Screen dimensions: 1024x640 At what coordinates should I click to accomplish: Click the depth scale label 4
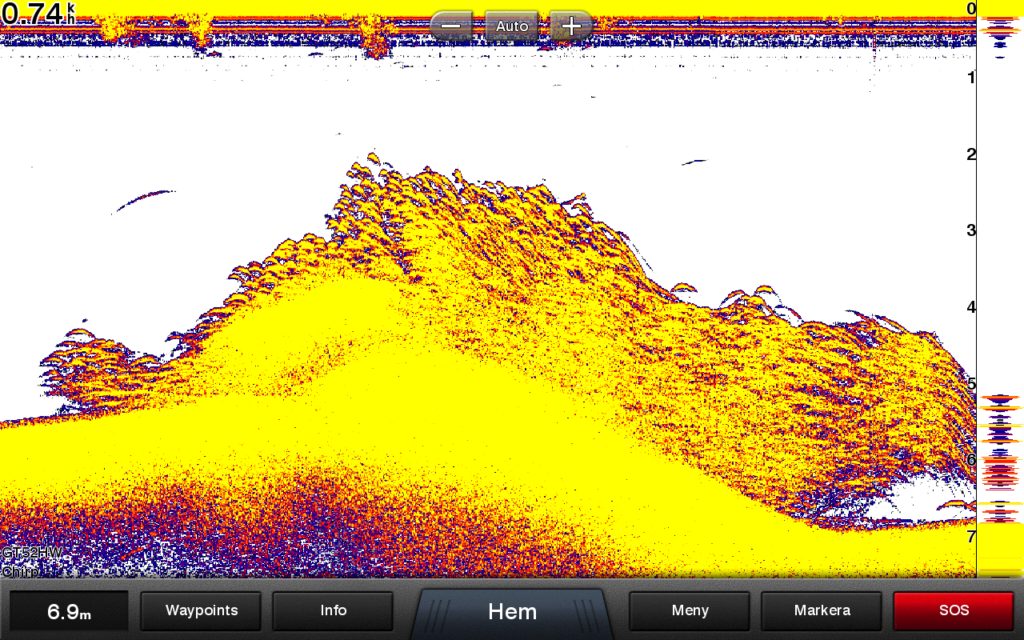pos(970,308)
